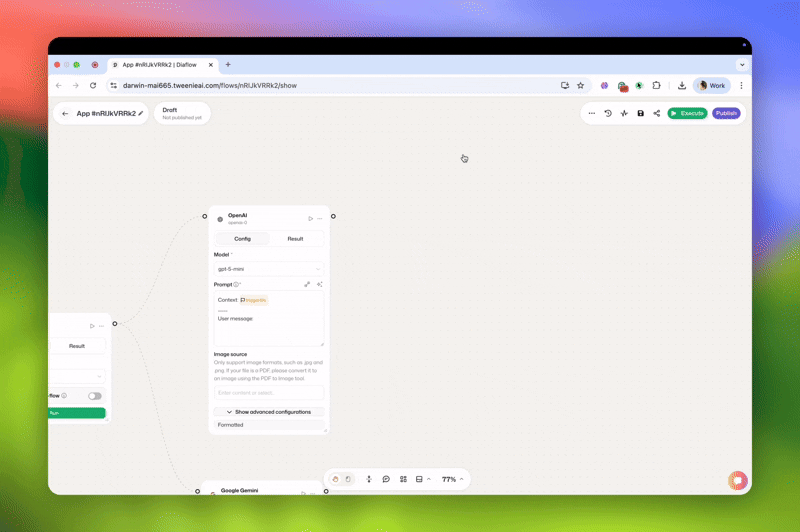Expand layout options caret in bottom bar
Image resolution: width=800 pixels, height=532 pixels.
tap(429, 479)
